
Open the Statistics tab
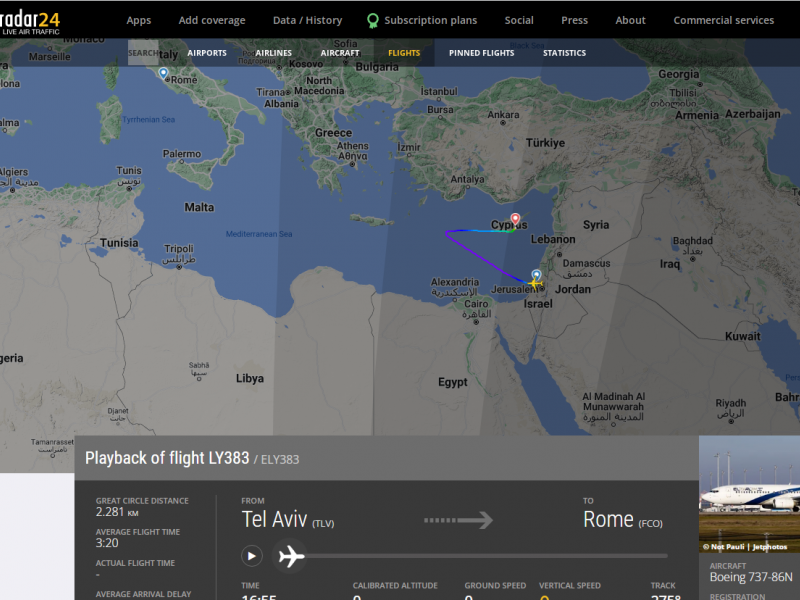(x=564, y=53)
